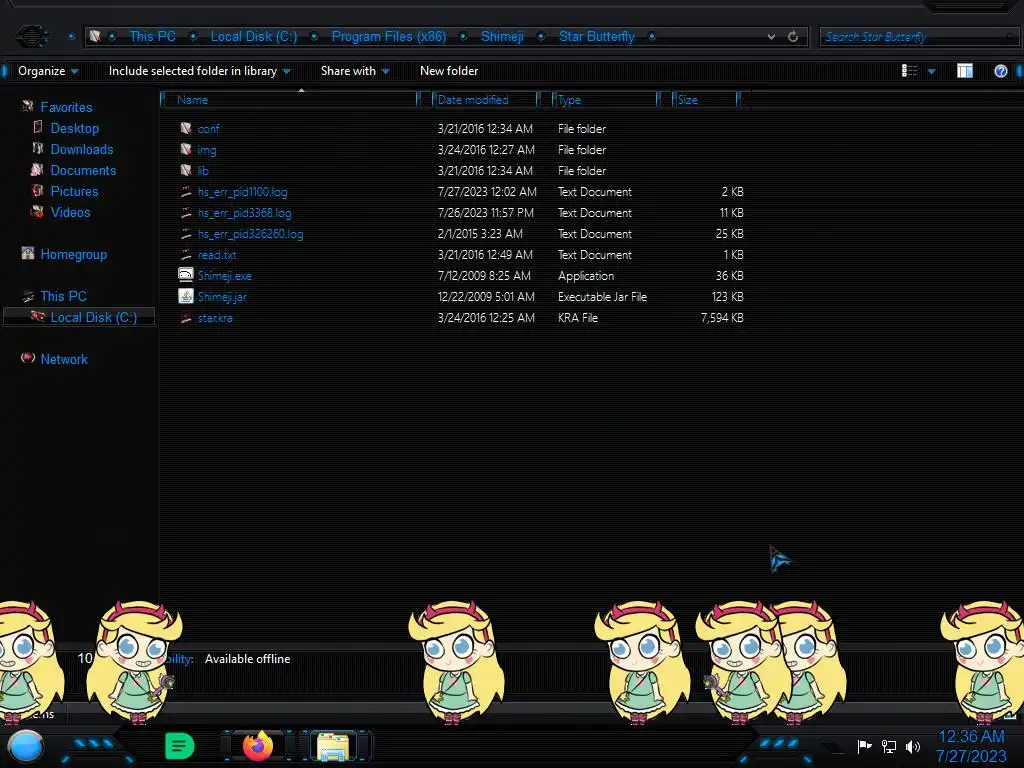
Task: Click the Network icon in sidebar
Action: click(x=27, y=358)
